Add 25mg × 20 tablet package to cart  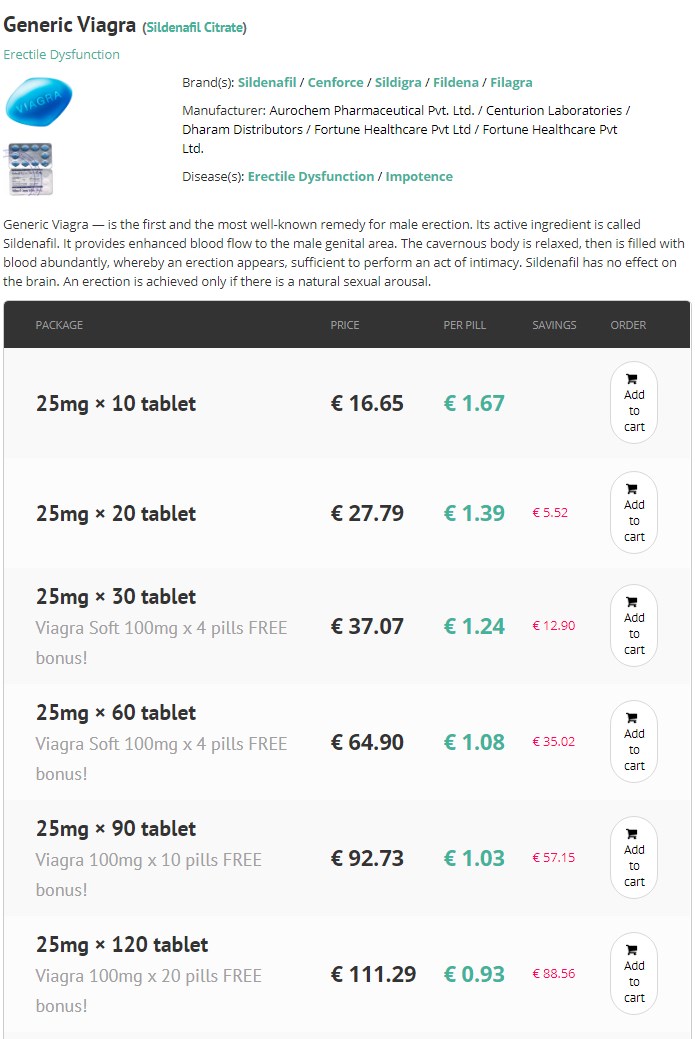(x=633, y=512)
